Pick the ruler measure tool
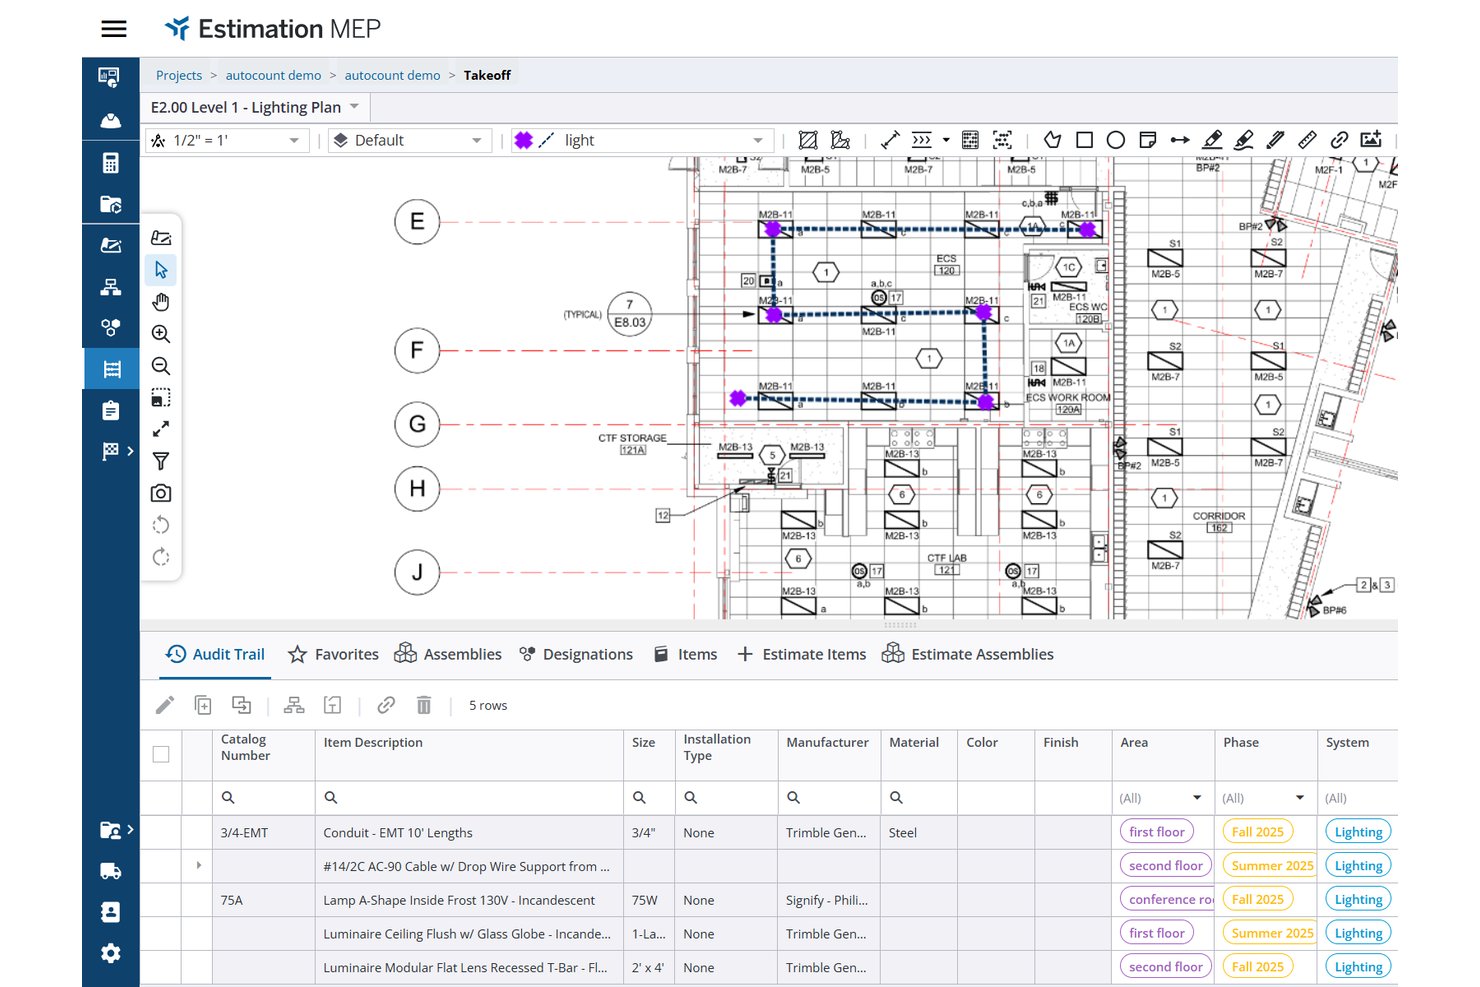 (1307, 140)
